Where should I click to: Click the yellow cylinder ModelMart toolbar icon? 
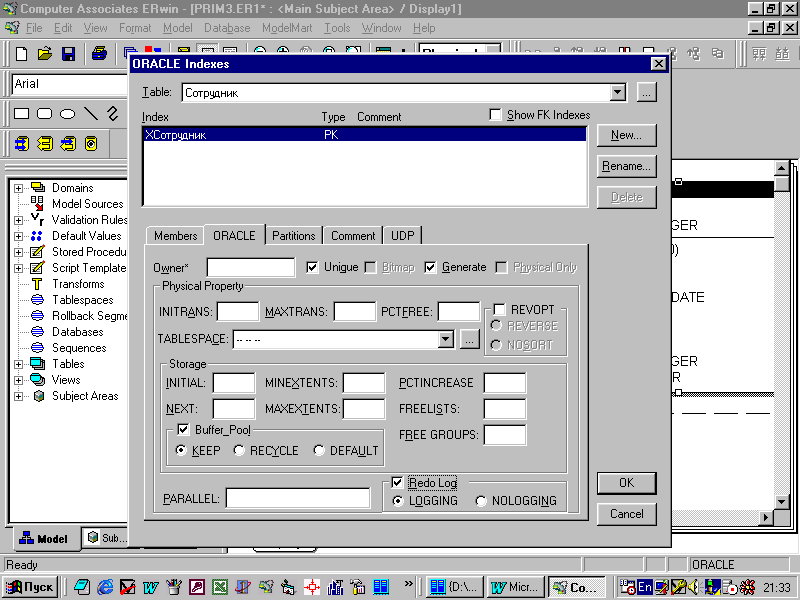[91, 144]
